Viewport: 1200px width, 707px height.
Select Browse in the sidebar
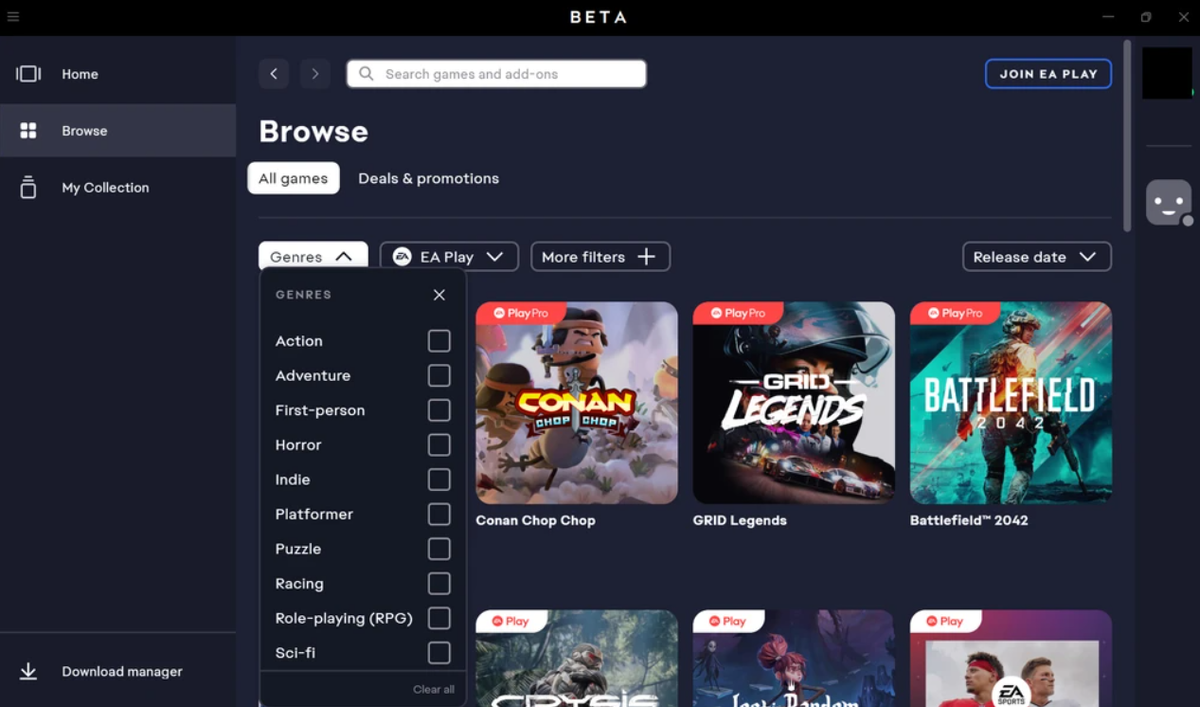tap(118, 131)
